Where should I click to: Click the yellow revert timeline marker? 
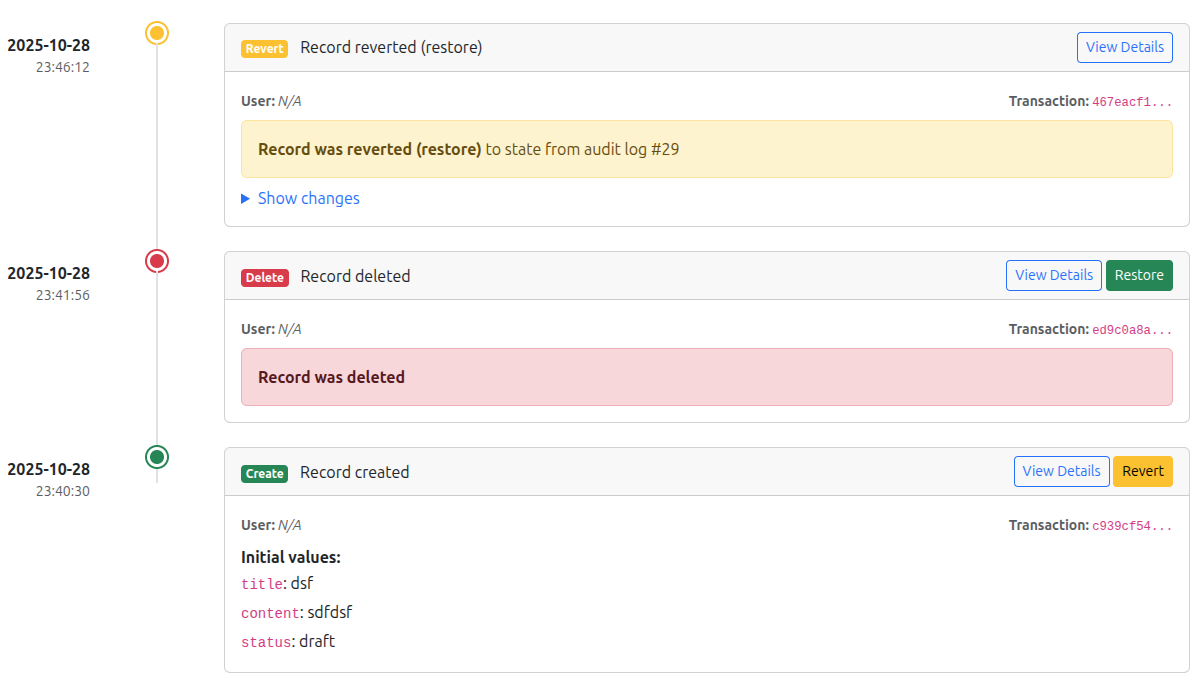click(157, 33)
